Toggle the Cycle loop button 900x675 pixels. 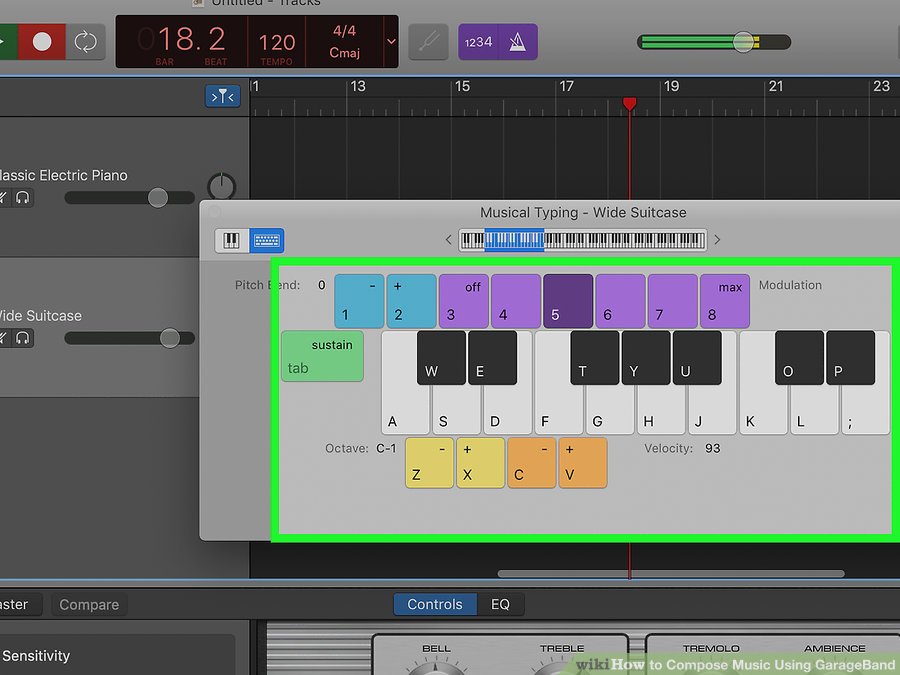(86, 41)
